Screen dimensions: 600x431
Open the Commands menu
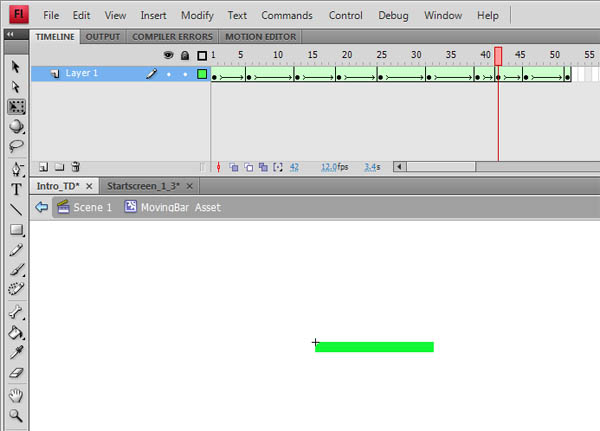click(x=287, y=15)
